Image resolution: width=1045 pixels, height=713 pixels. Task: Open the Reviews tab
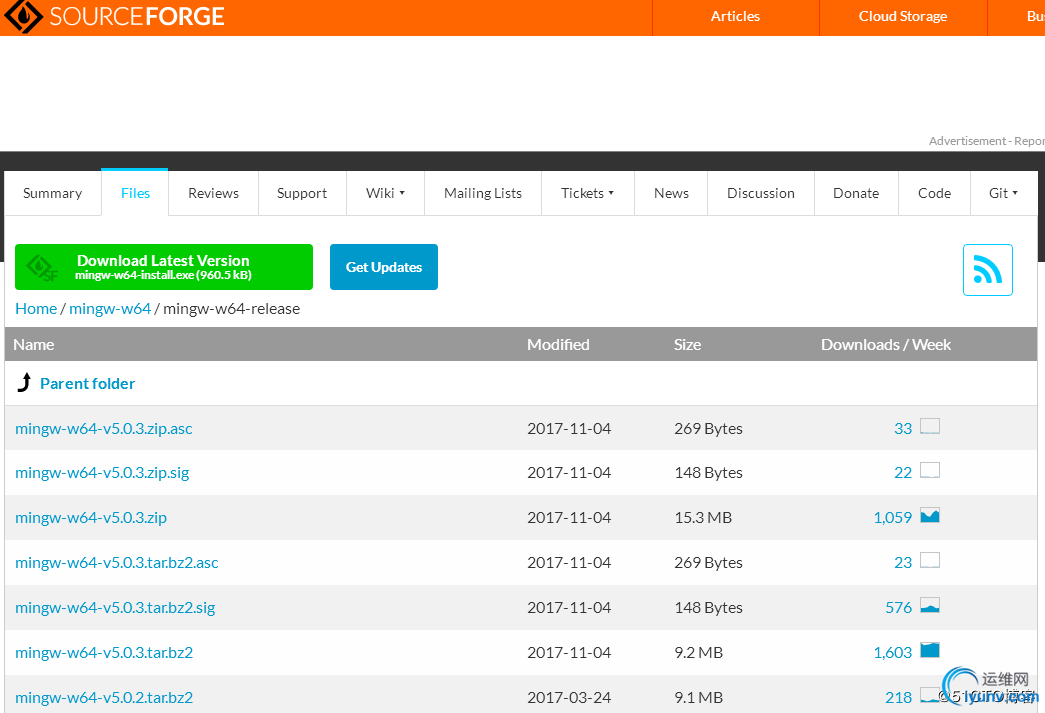(x=213, y=193)
